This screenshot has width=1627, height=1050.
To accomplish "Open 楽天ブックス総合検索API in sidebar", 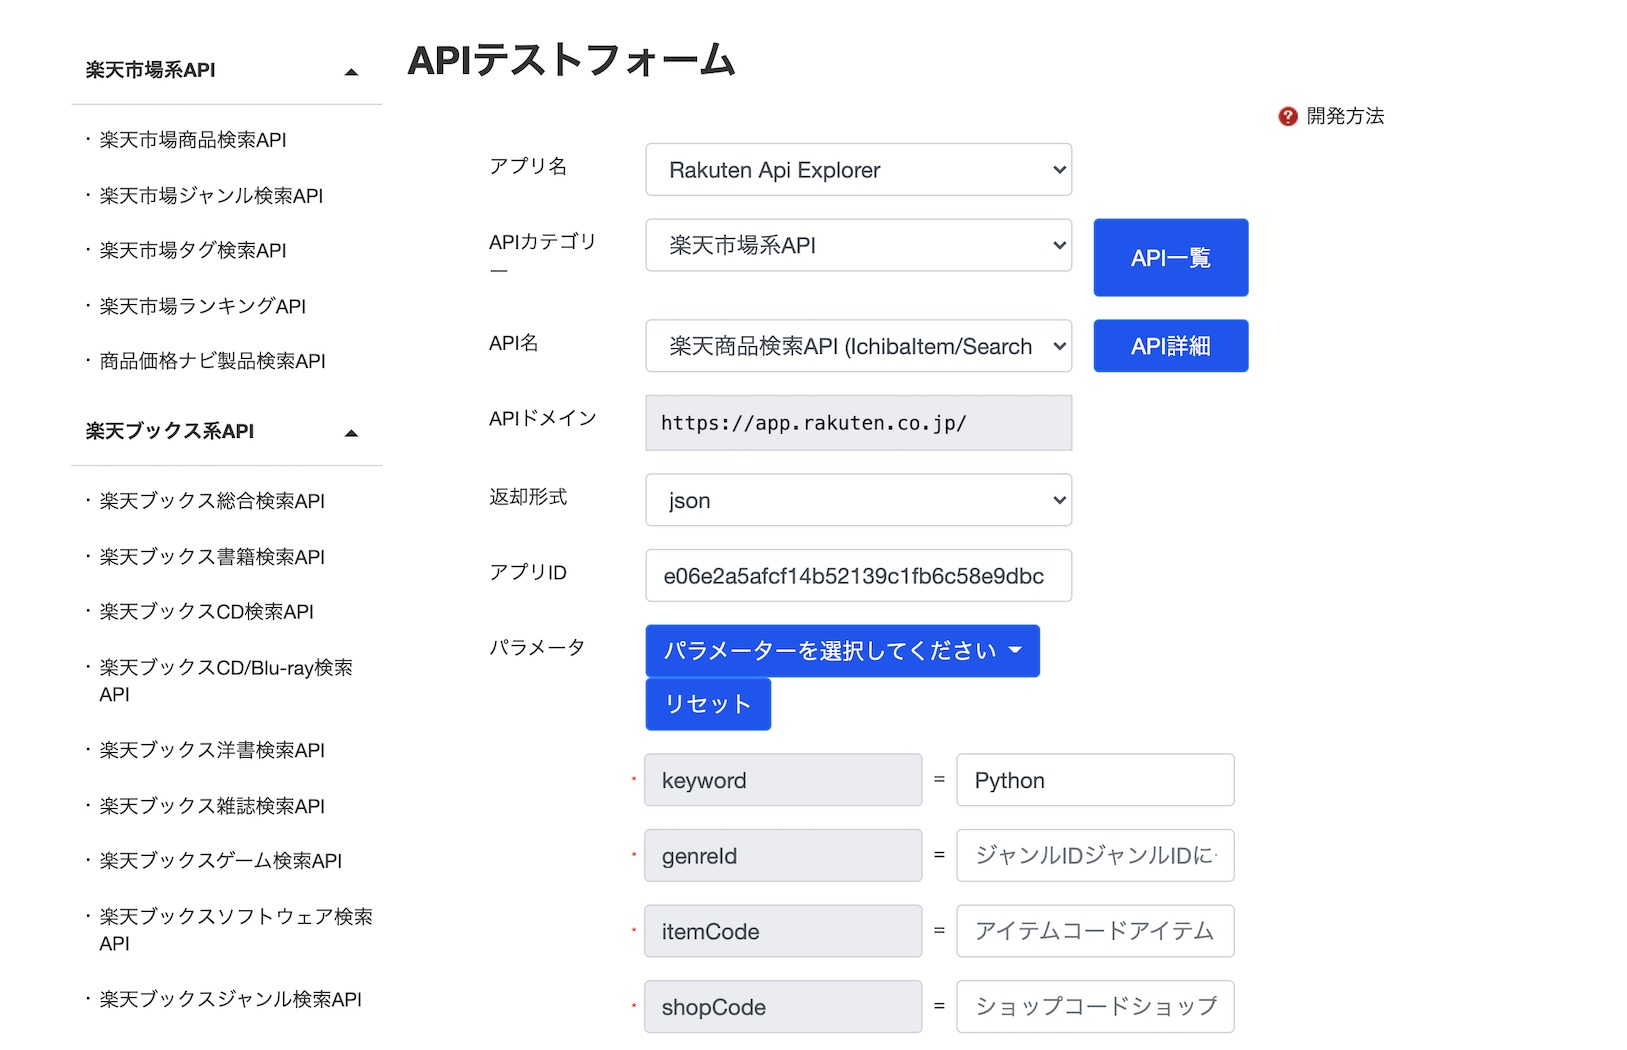I will pyautogui.click(x=212, y=501).
